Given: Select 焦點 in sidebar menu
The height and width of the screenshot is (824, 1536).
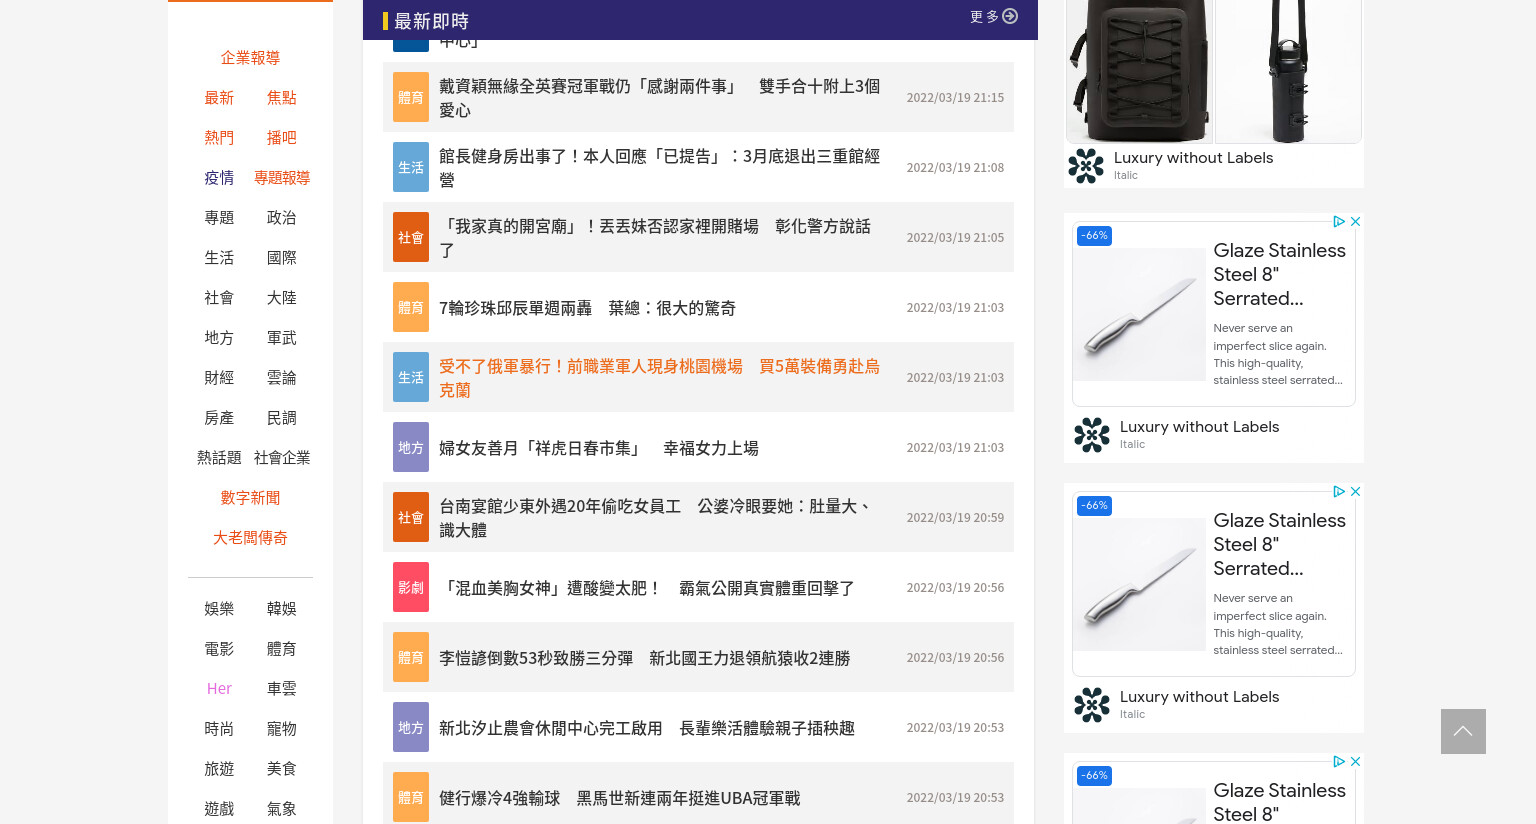Looking at the screenshot, I should tap(281, 98).
